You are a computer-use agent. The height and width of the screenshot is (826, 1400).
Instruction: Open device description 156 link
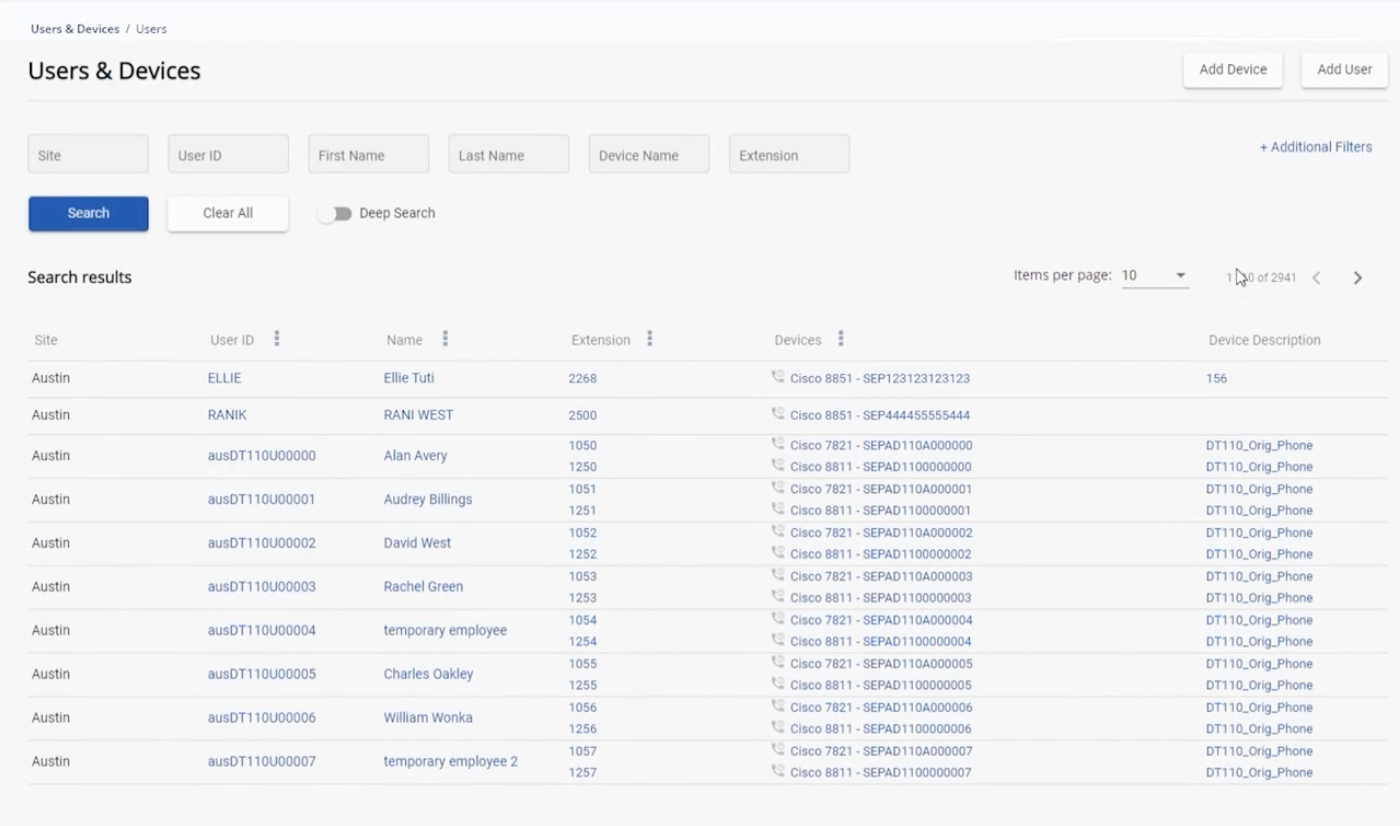pyautogui.click(x=1216, y=378)
